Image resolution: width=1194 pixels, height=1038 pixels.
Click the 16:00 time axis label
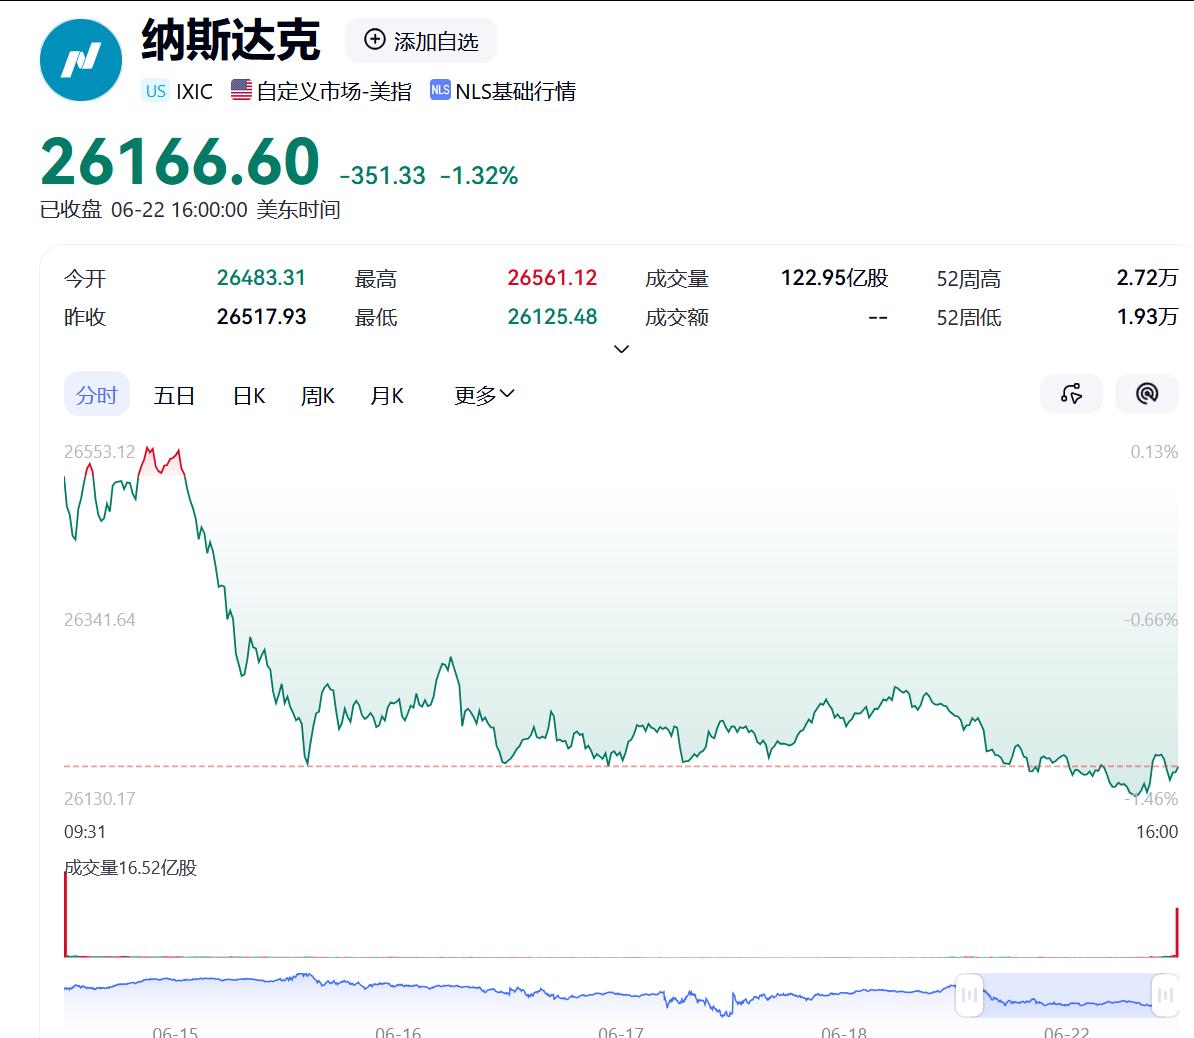(x=1157, y=832)
